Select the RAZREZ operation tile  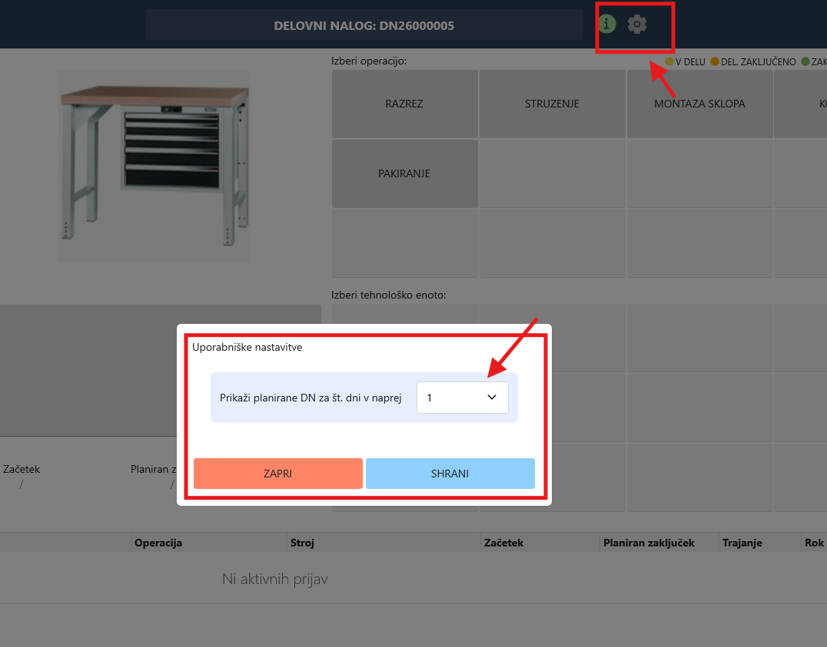tap(405, 104)
